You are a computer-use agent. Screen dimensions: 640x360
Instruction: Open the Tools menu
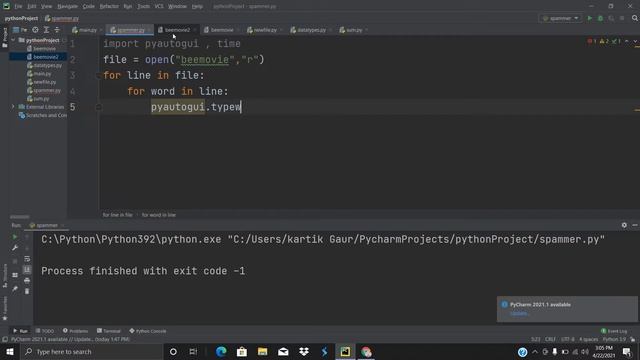click(x=143, y=7)
